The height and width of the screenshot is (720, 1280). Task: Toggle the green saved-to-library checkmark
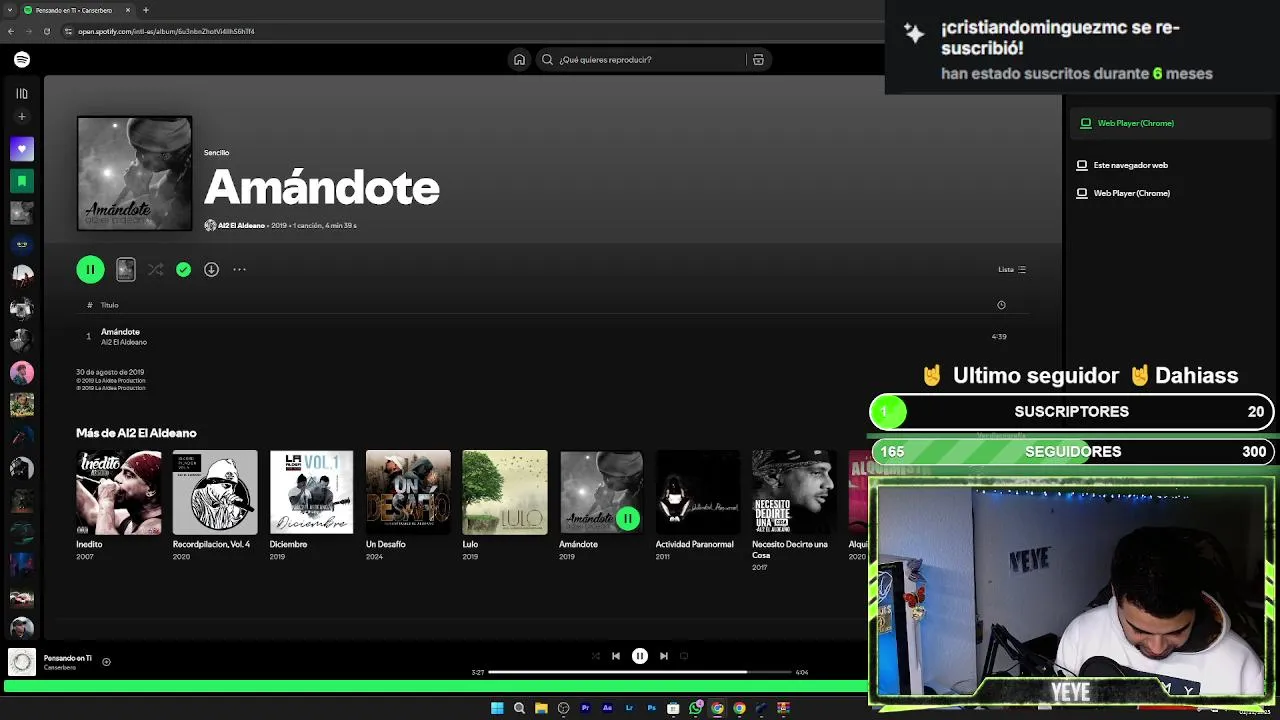(183, 269)
